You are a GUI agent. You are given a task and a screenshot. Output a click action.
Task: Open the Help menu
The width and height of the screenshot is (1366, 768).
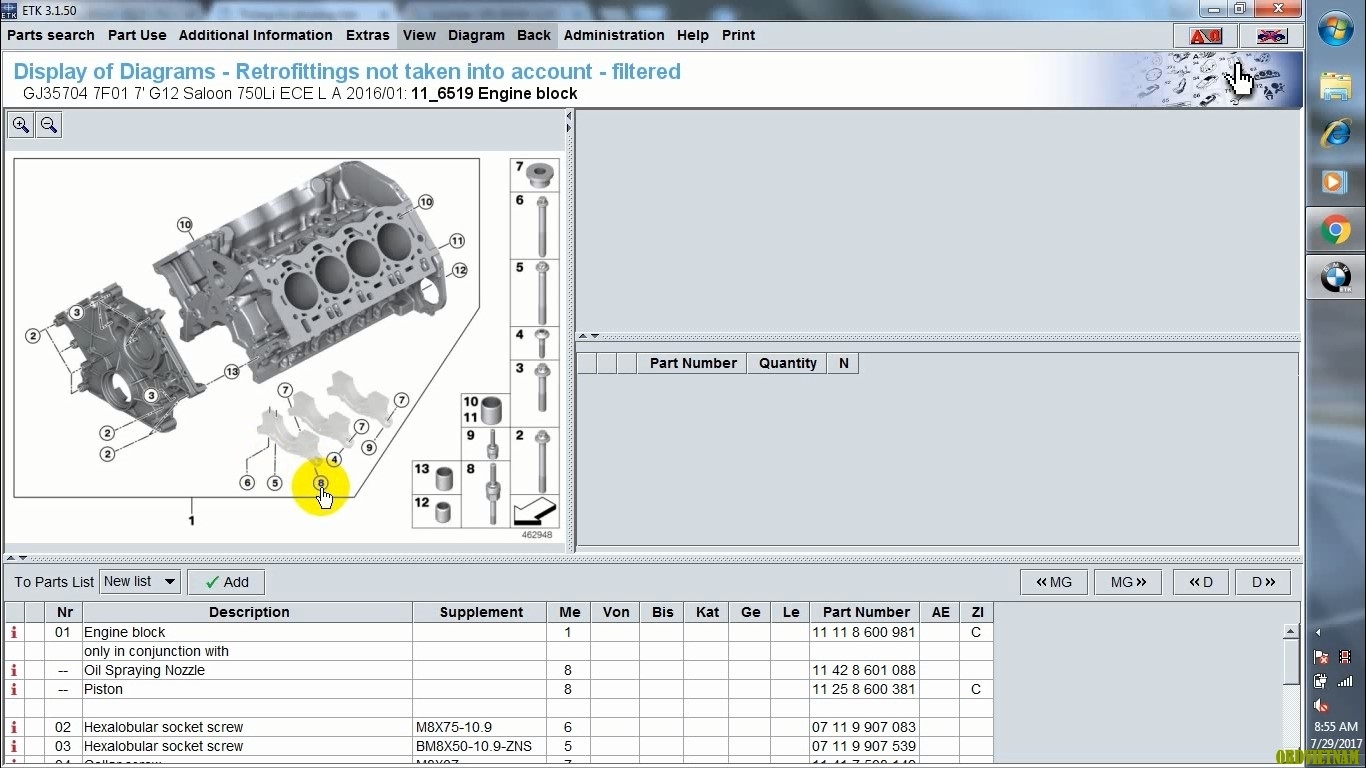point(693,35)
